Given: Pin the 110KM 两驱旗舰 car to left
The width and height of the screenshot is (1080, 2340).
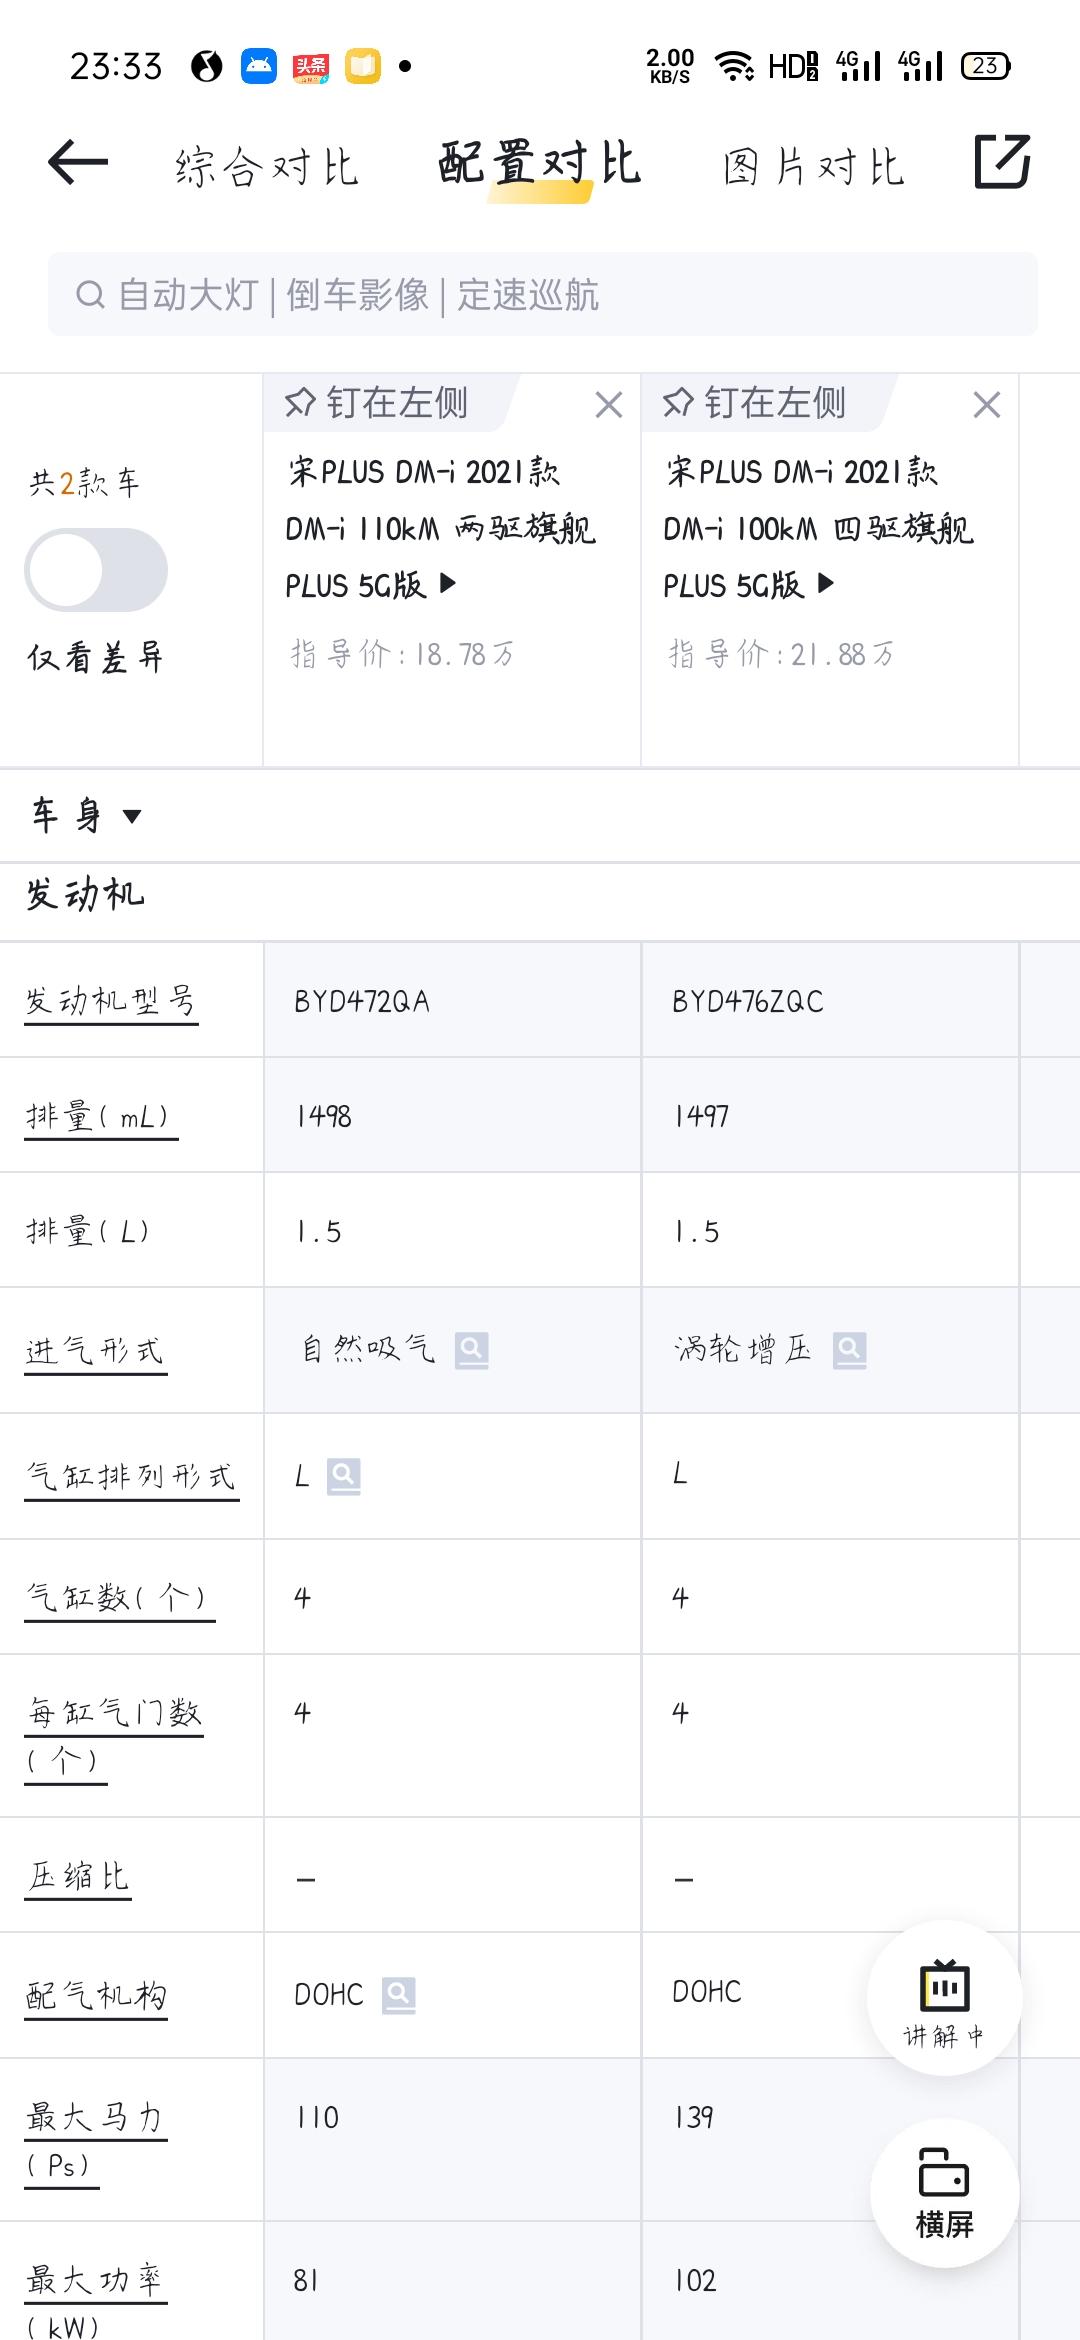Looking at the screenshot, I should pos(378,403).
